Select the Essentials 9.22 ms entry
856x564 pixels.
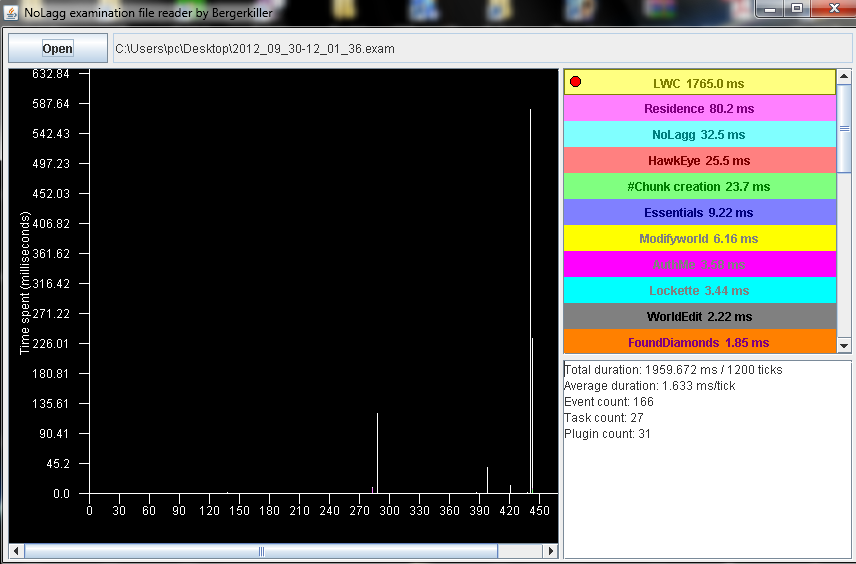[x=699, y=212]
